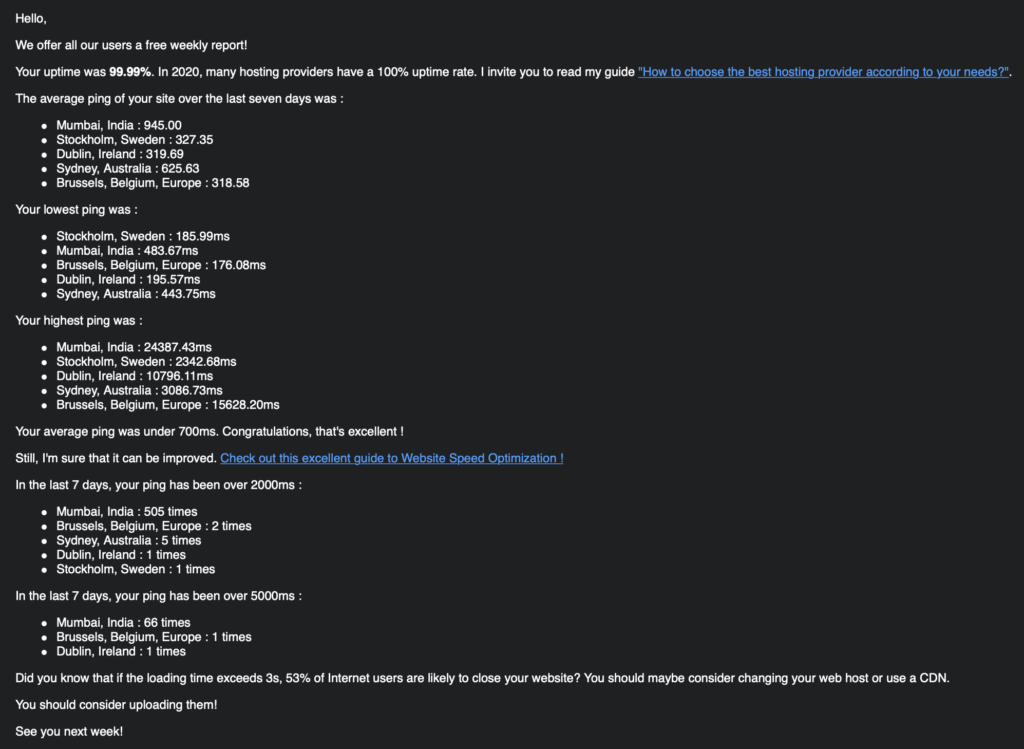1024x749 pixels.
Task: Click the Mumbai average ping 945.00 line
Action: click(119, 125)
